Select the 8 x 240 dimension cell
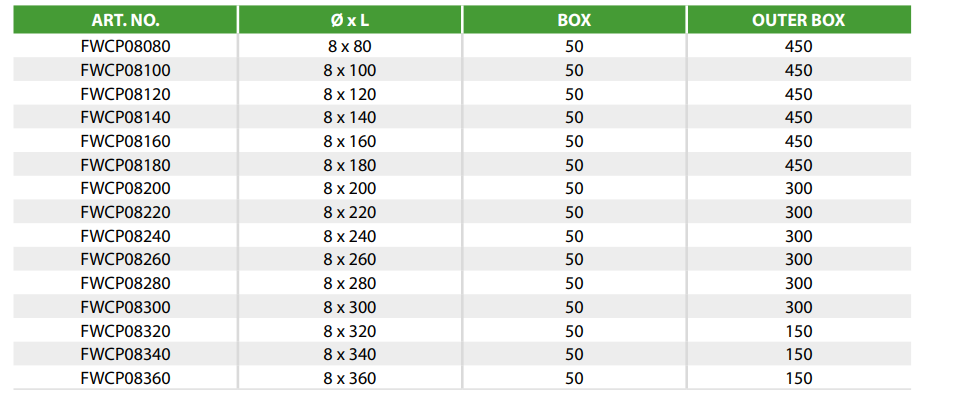The image size is (954, 413). tap(350, 236)
